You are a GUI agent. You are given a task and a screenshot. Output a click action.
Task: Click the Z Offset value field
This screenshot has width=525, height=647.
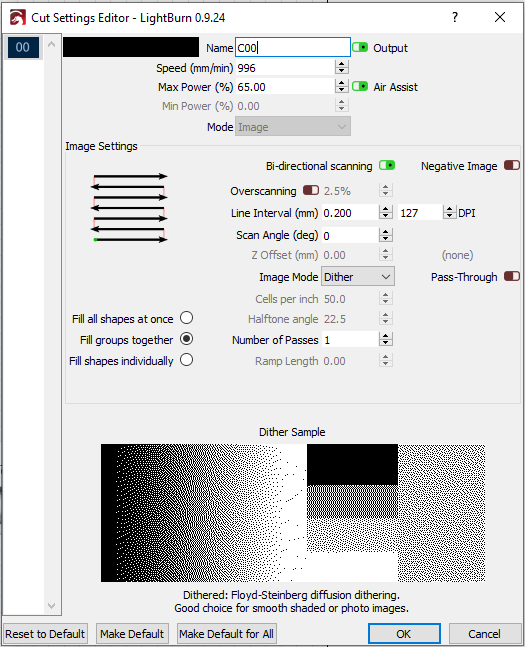[350, 255]
